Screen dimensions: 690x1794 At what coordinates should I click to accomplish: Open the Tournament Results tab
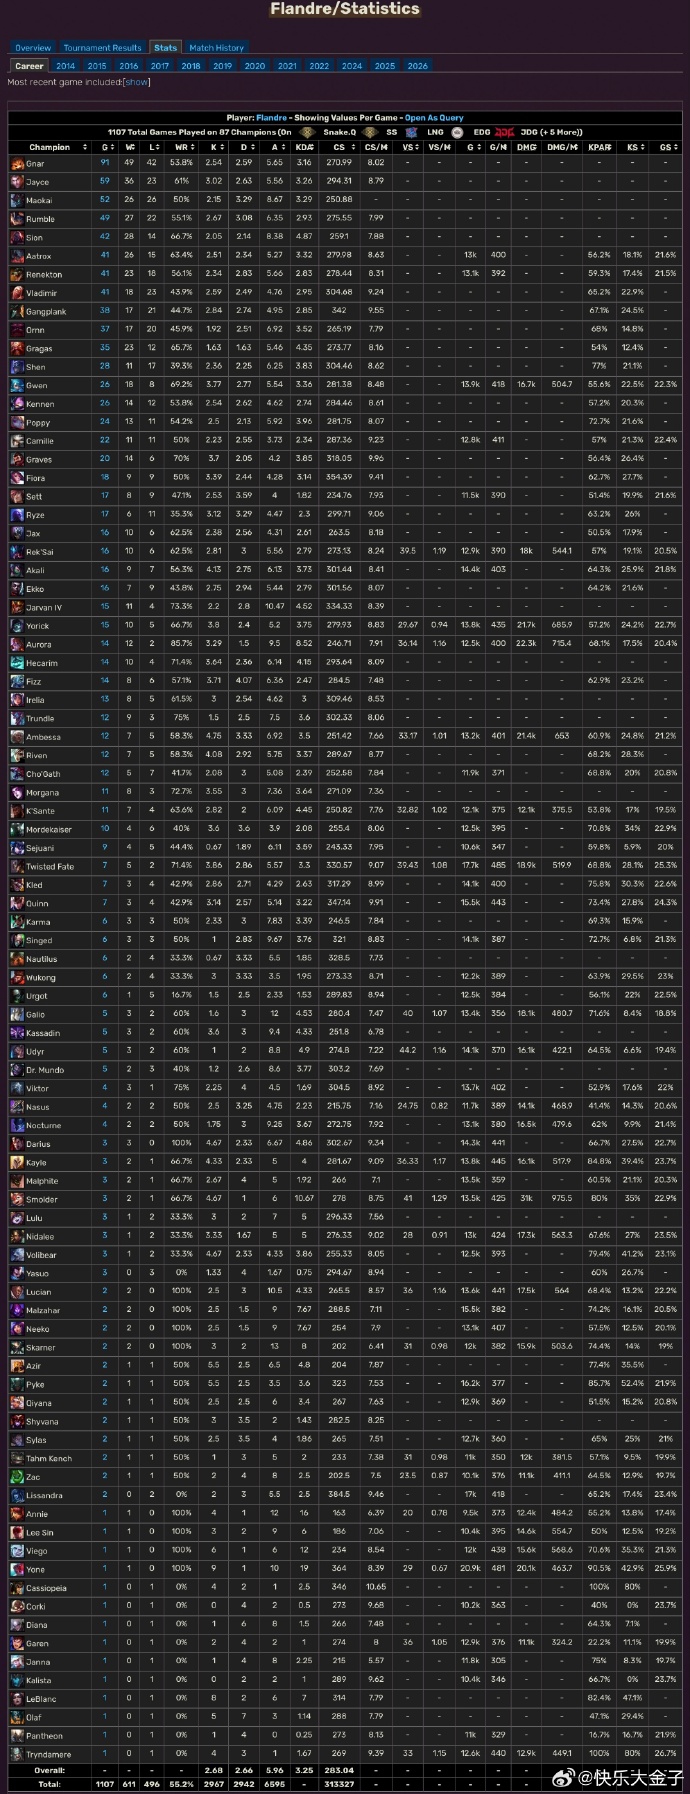[102, 48]
